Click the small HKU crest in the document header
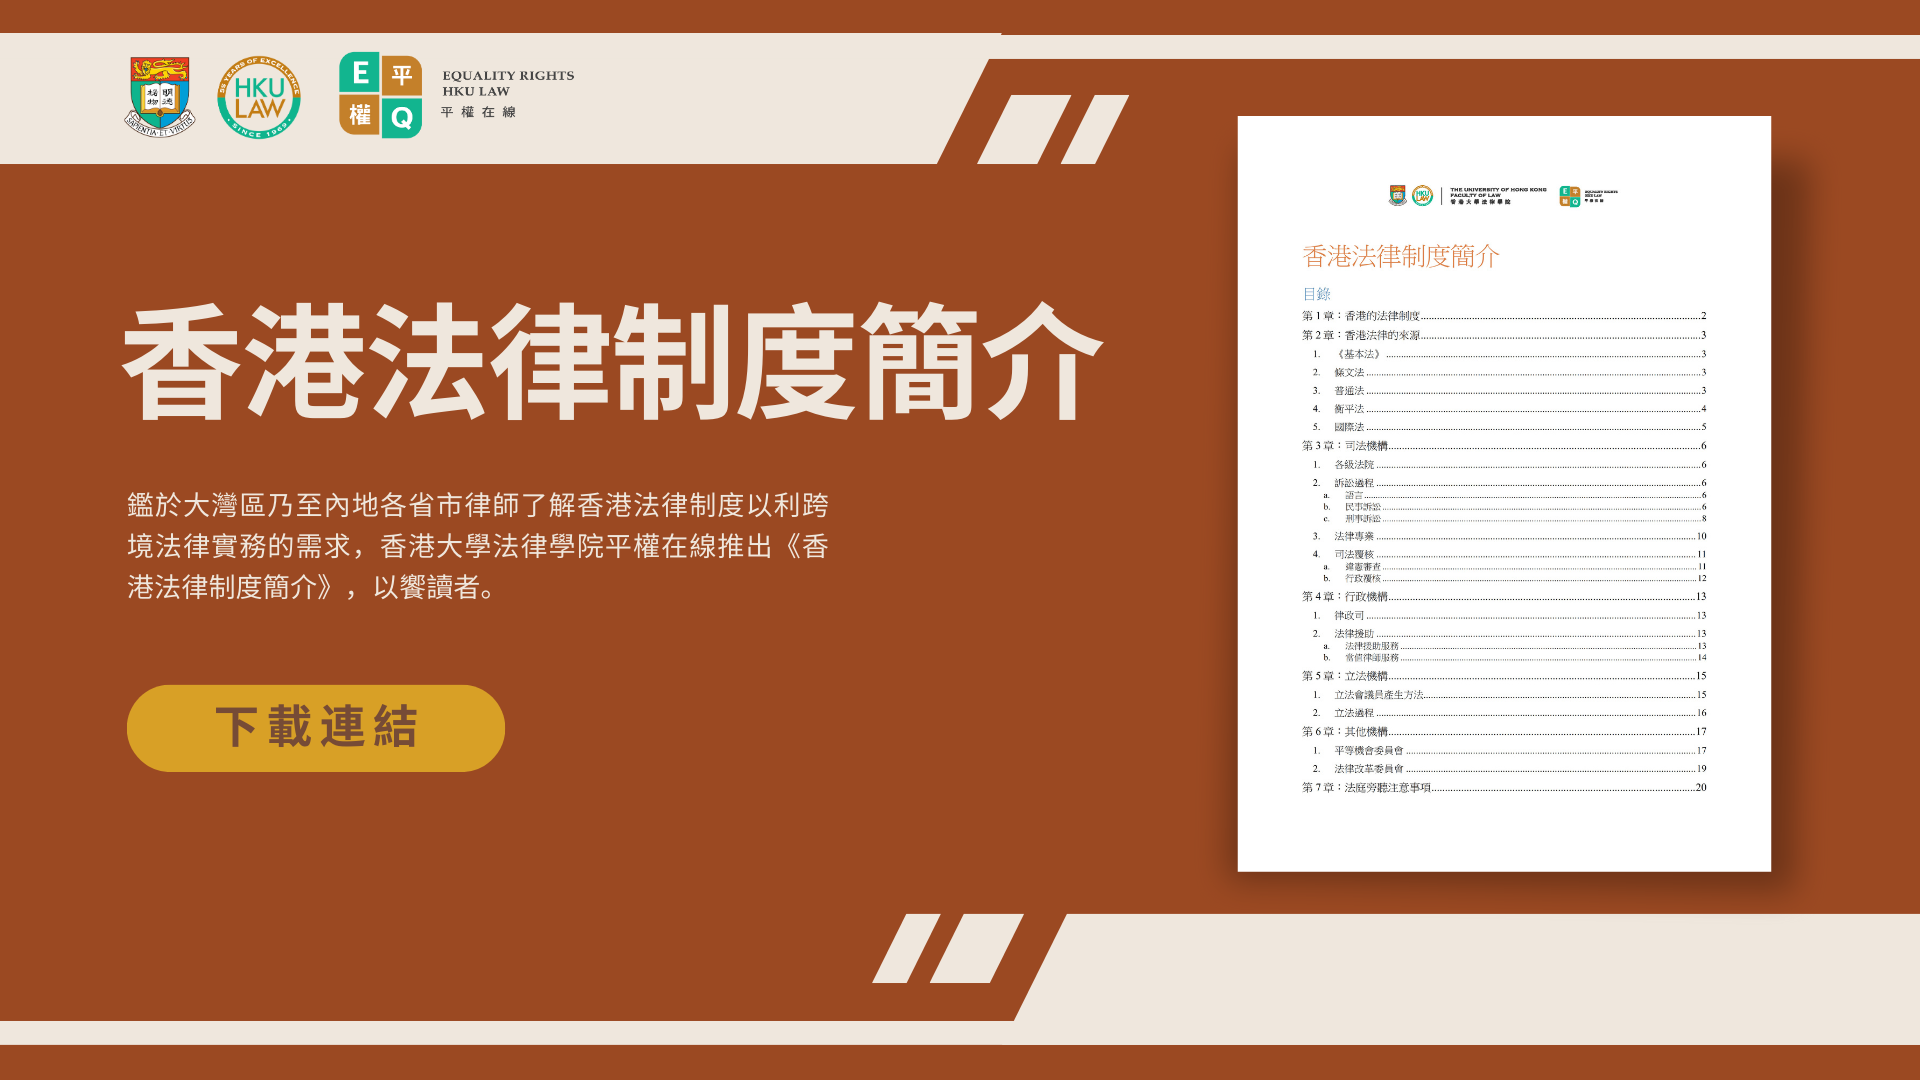Screen dimensions: 1920x1080 pos(1398,195)
